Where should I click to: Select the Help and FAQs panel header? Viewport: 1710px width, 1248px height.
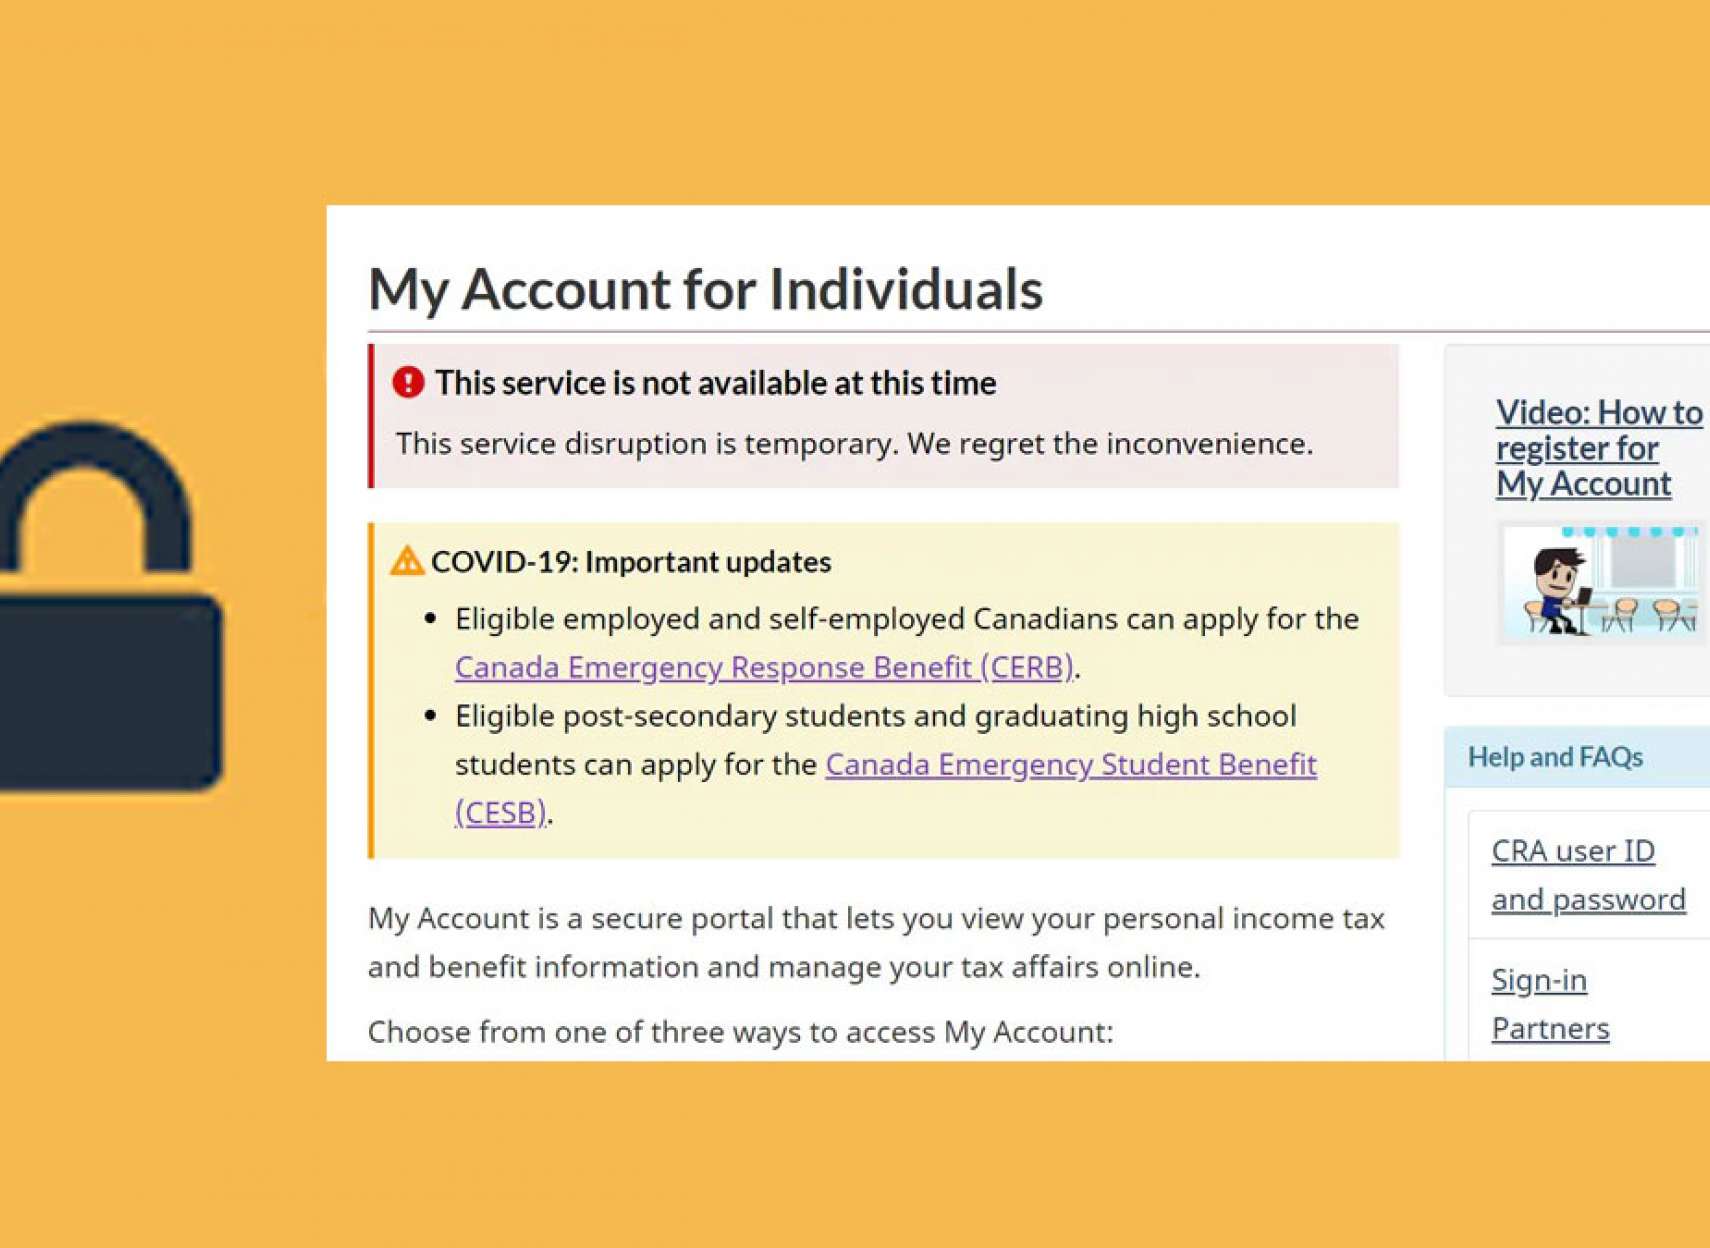click(x=1555, y=757)
